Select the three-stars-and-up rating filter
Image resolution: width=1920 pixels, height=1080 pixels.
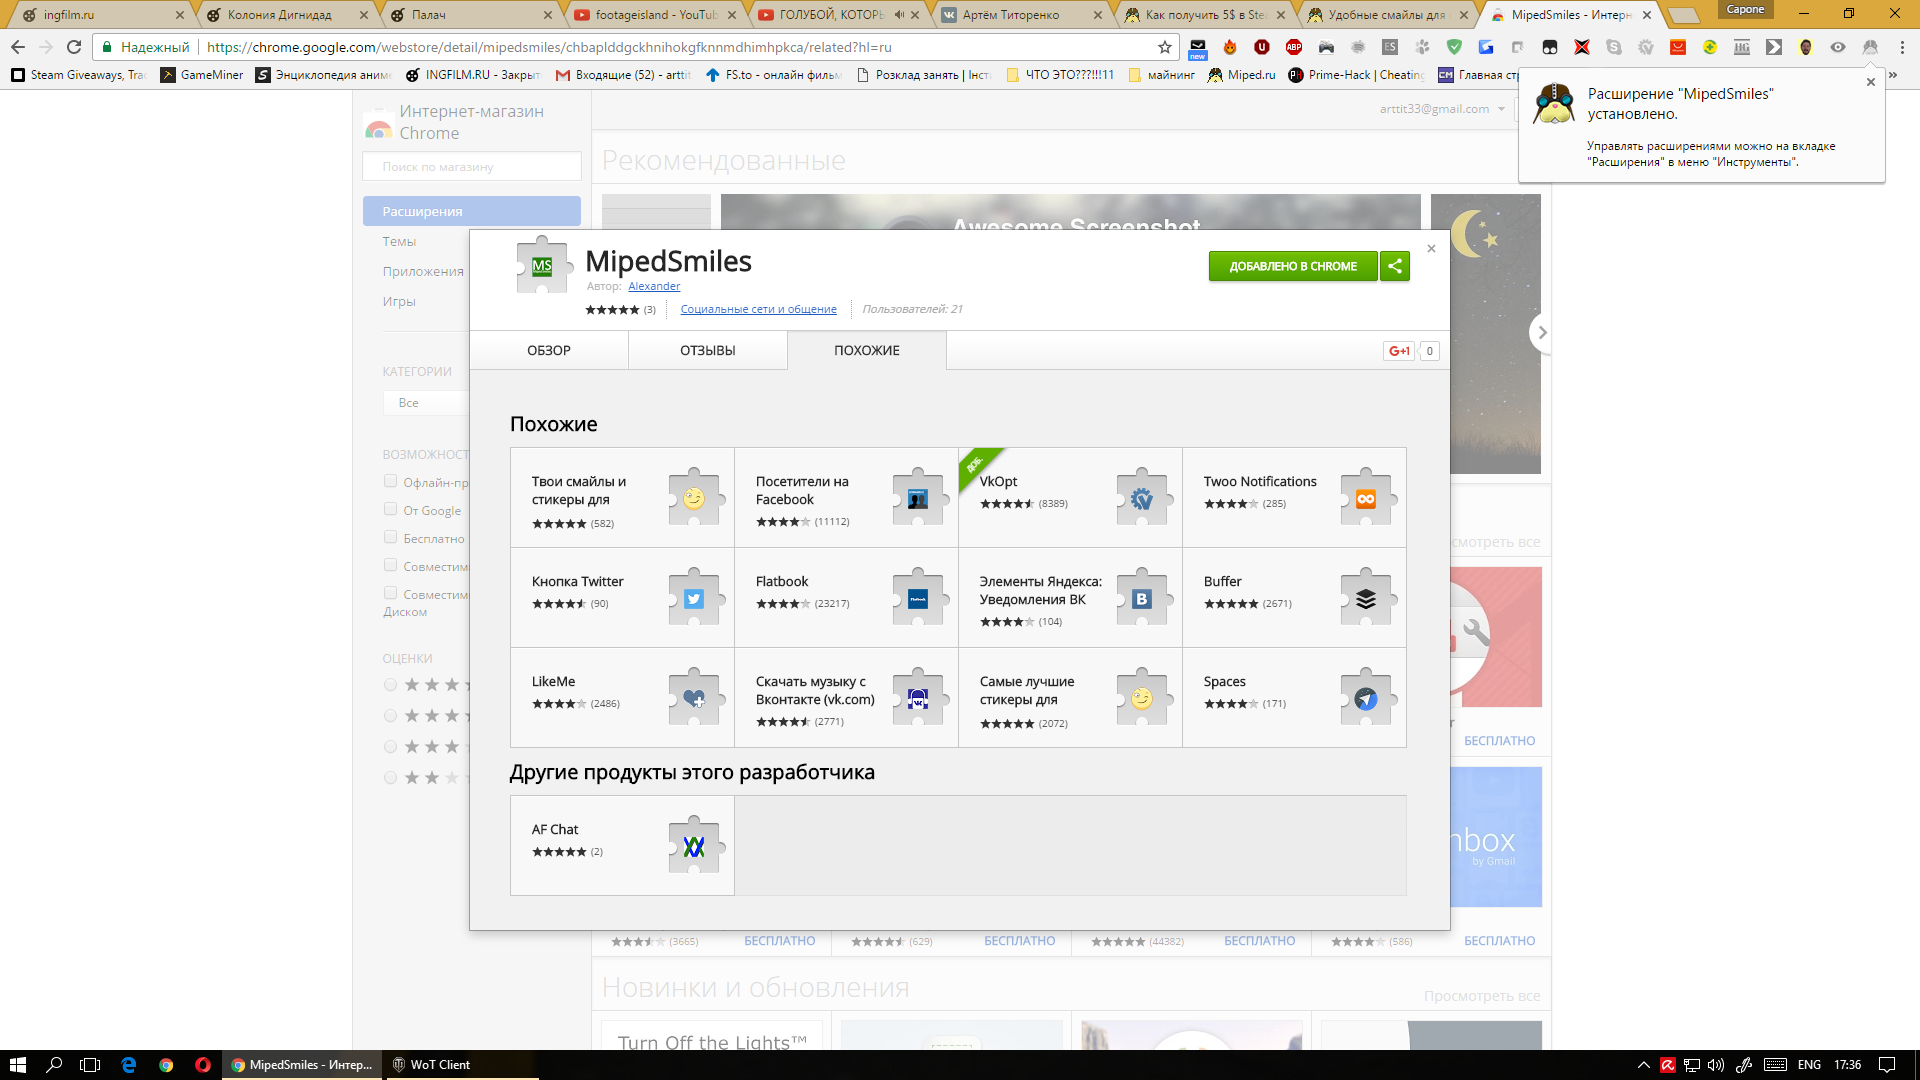pyautogui.click(x=391, y=747)
